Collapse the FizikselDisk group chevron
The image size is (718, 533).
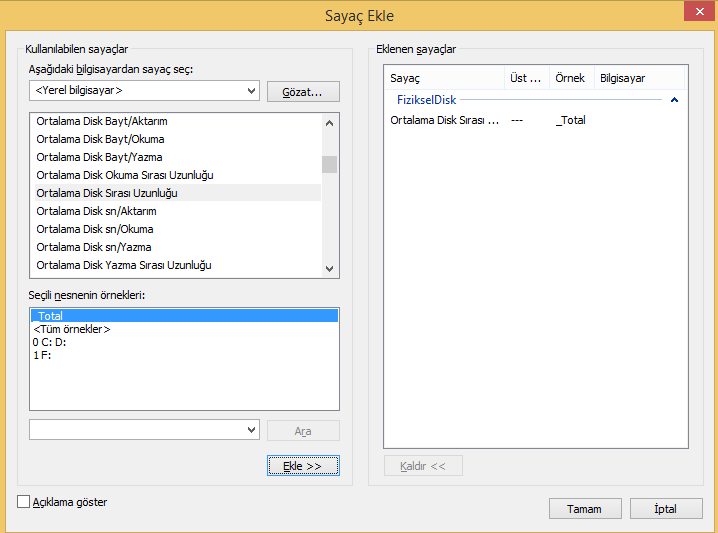point(675,100)
